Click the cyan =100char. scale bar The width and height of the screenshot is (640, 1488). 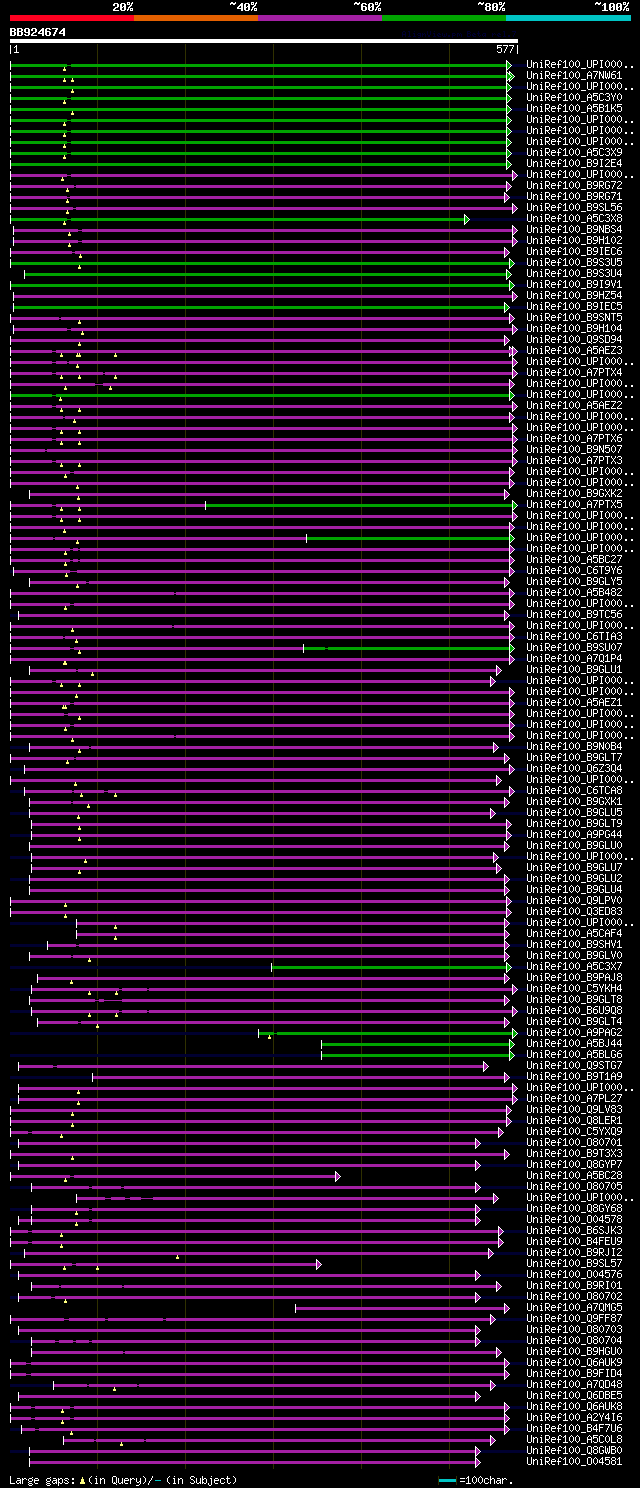(447, 1480)
